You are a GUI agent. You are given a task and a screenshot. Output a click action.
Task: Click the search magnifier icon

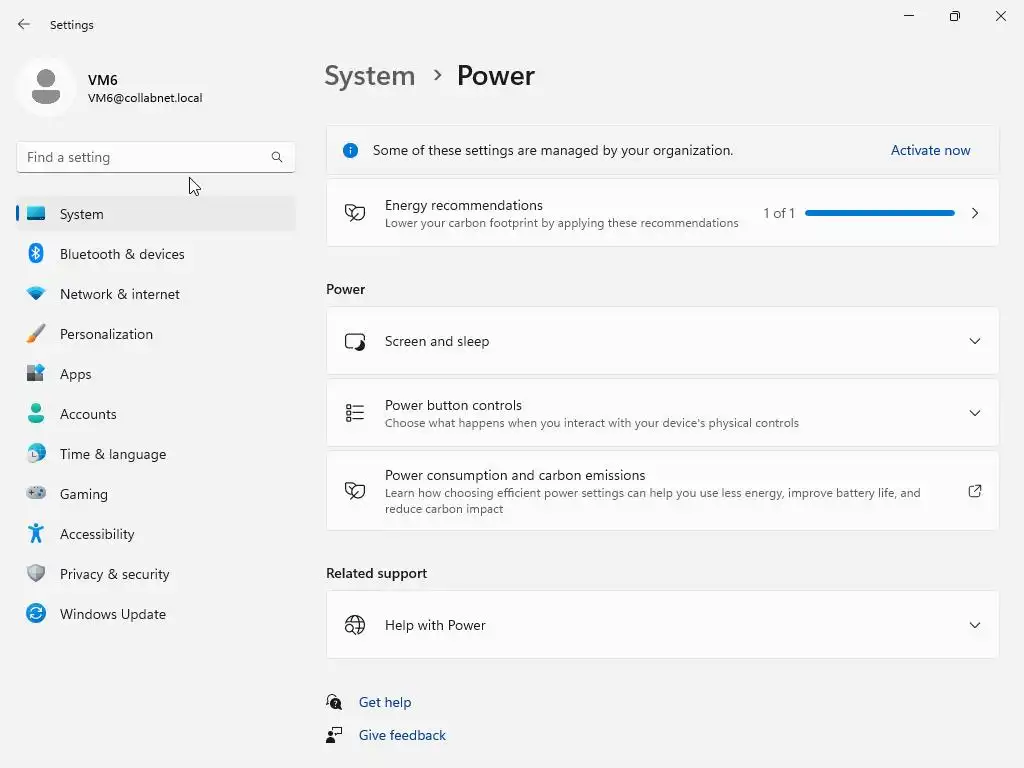coord(277,157)
